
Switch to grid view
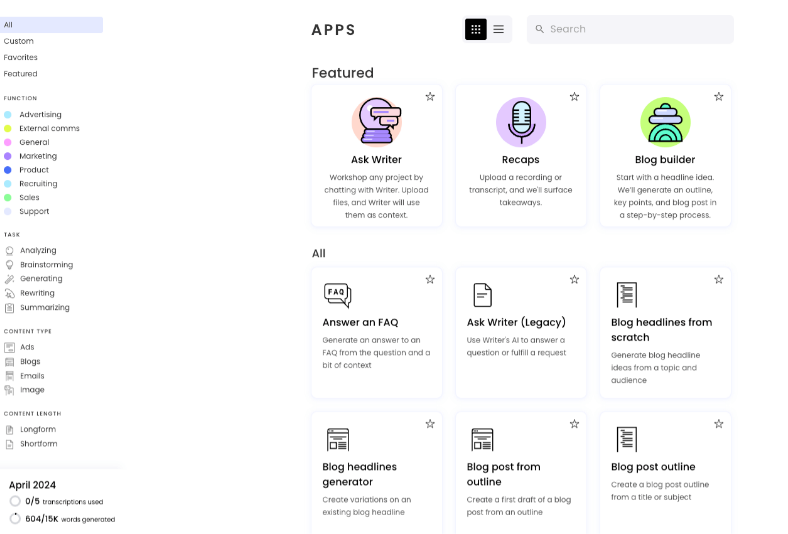tap(475, 29)
